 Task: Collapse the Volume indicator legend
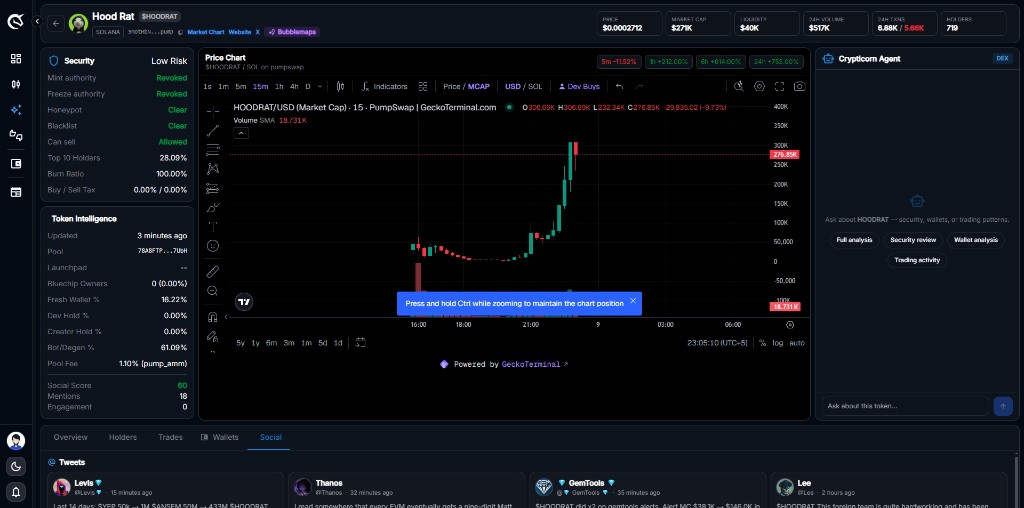pos(240,133)
